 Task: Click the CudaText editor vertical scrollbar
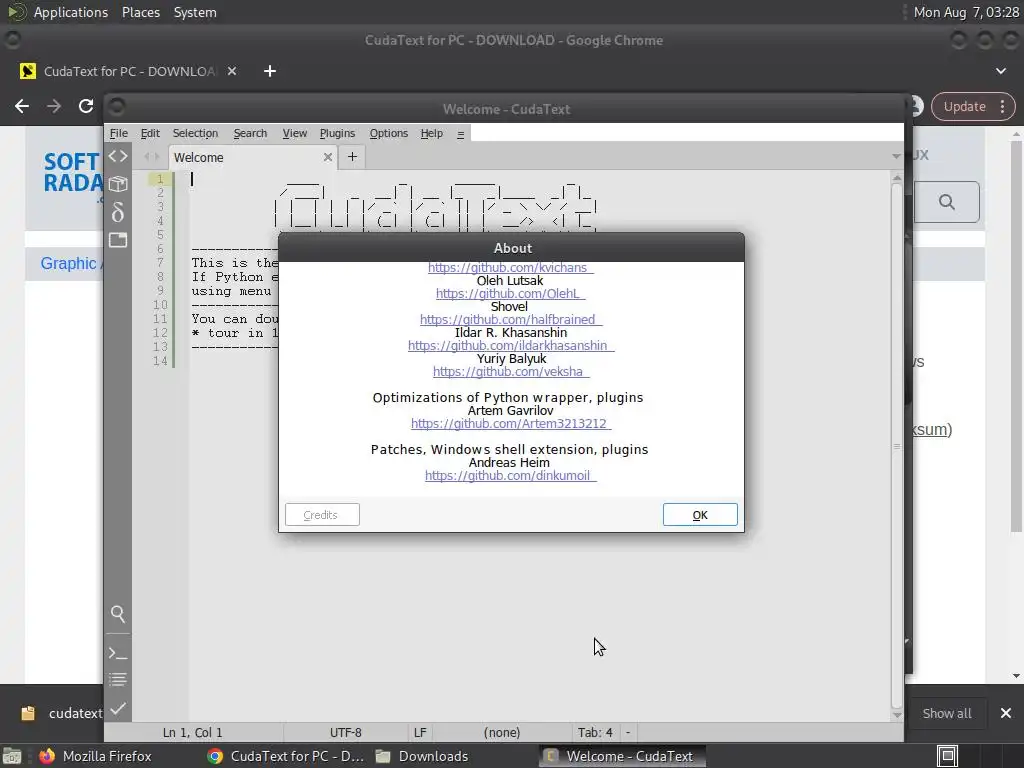tap(897, 445)
